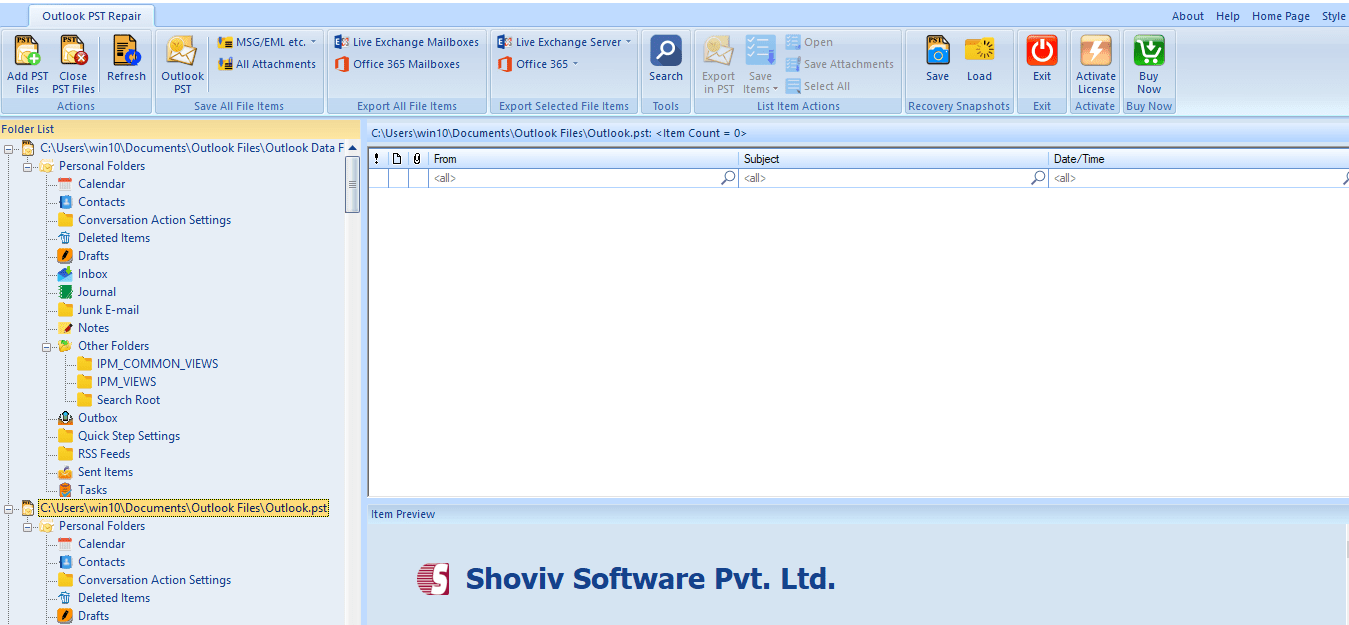Click the Date/Time filter field
The image size is (1349, 625).
point(1199,178)
